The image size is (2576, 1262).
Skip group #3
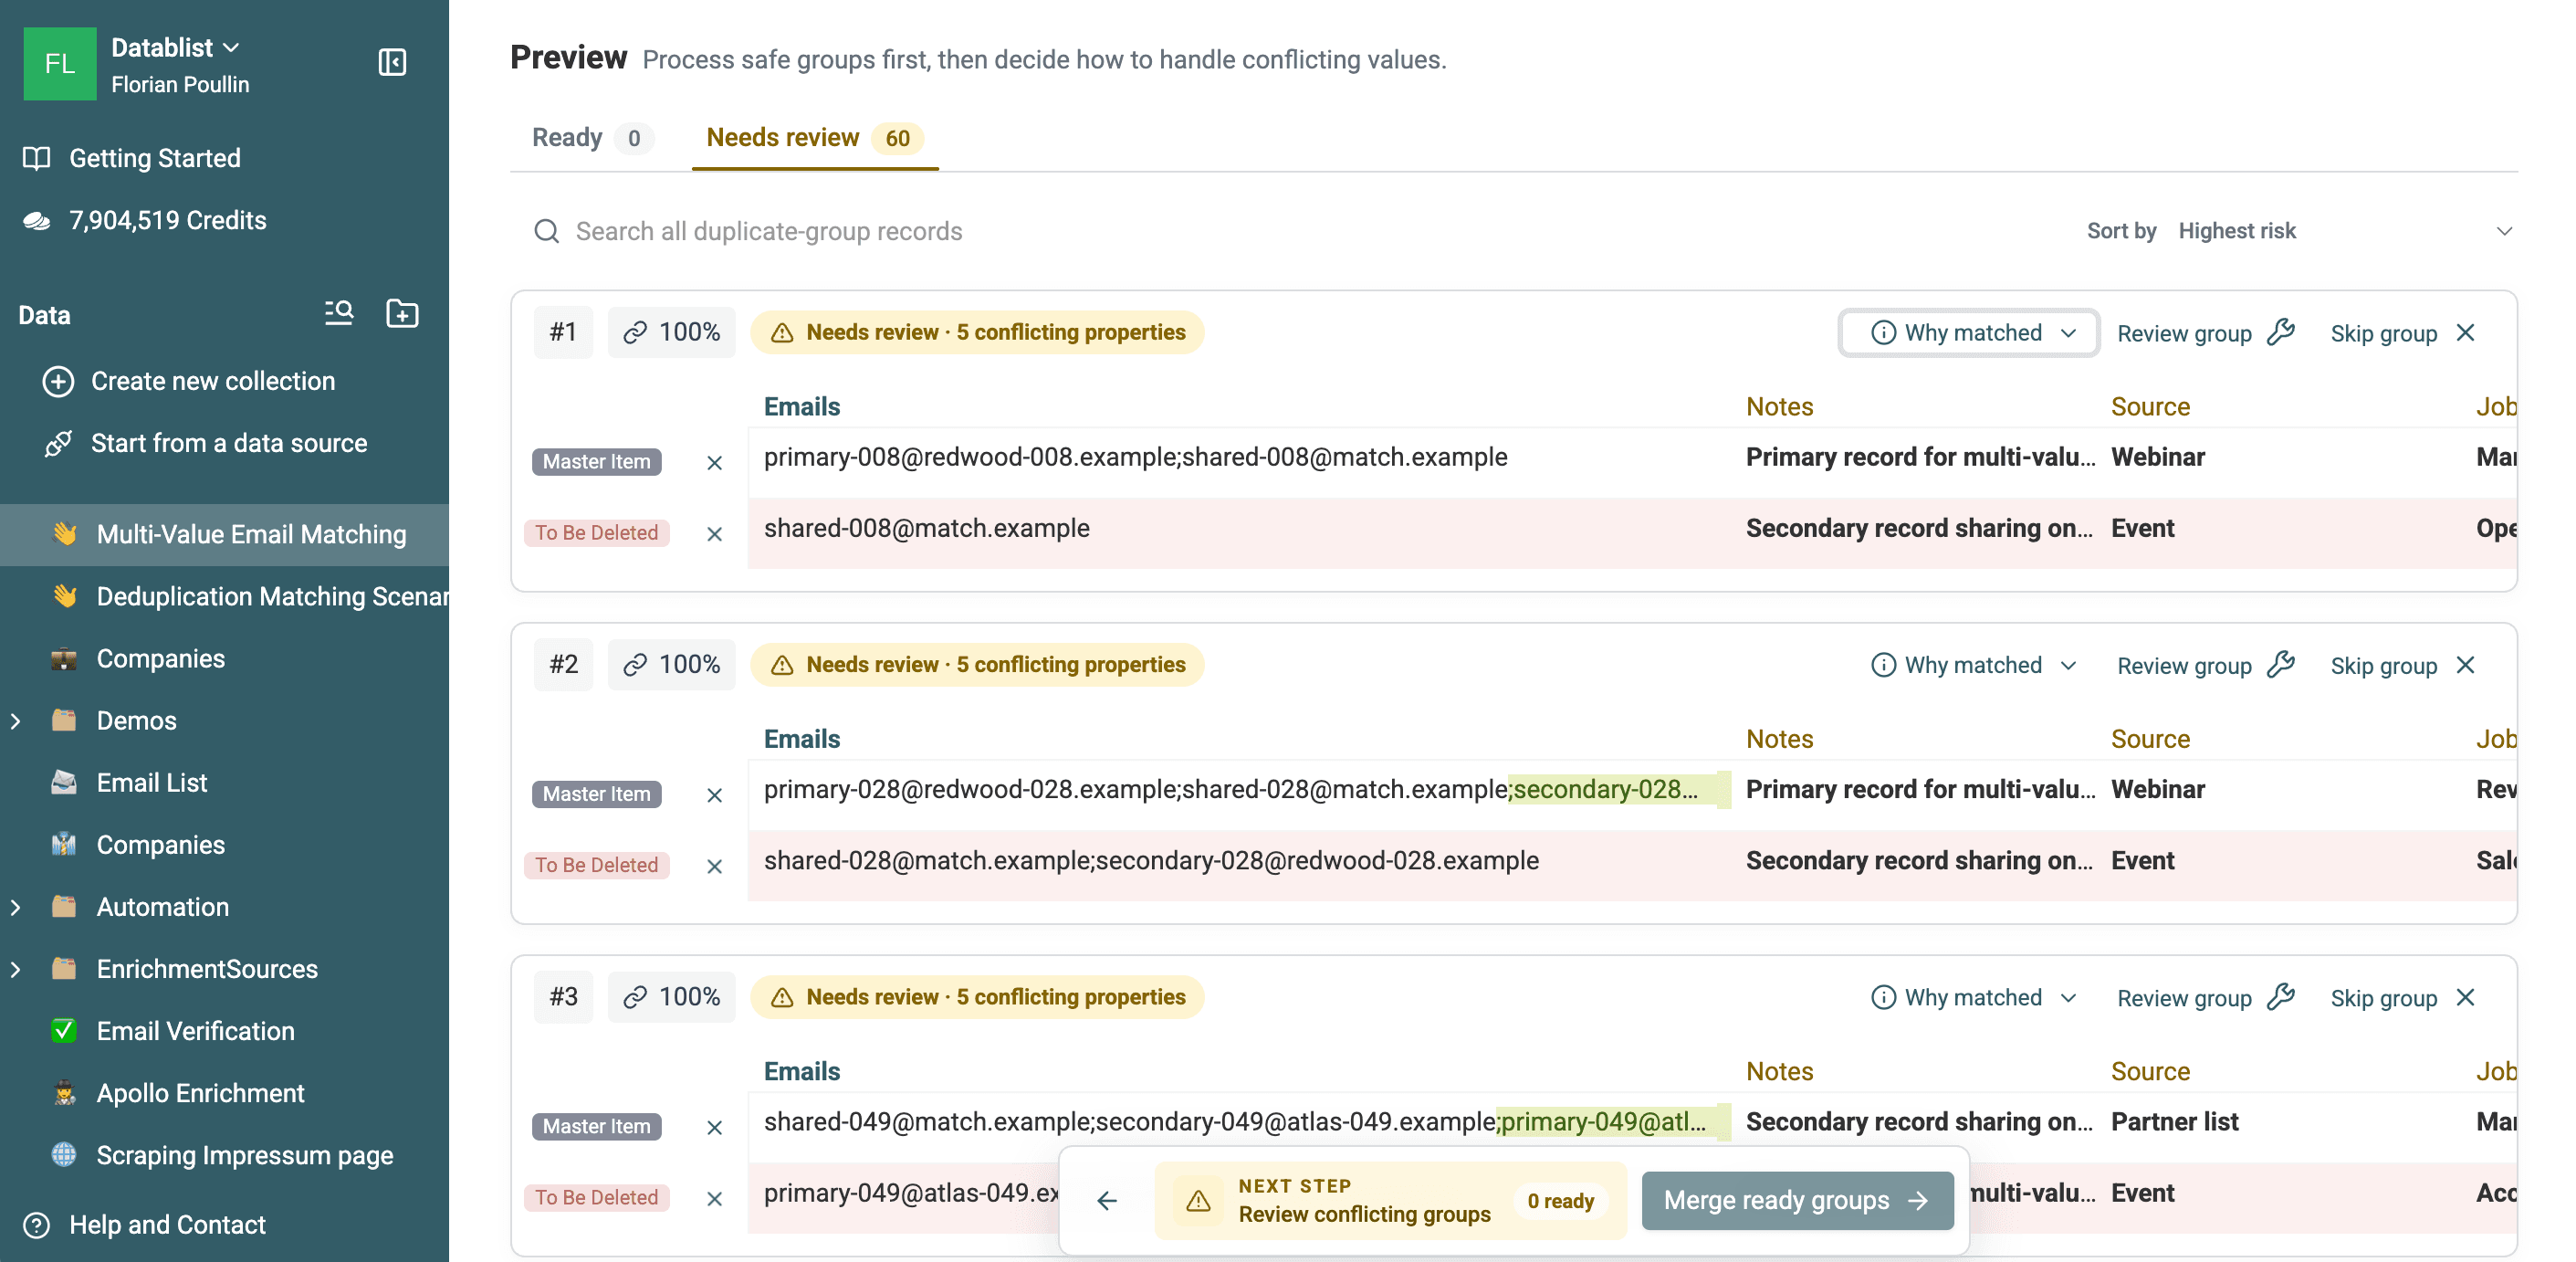[2403, 997]
